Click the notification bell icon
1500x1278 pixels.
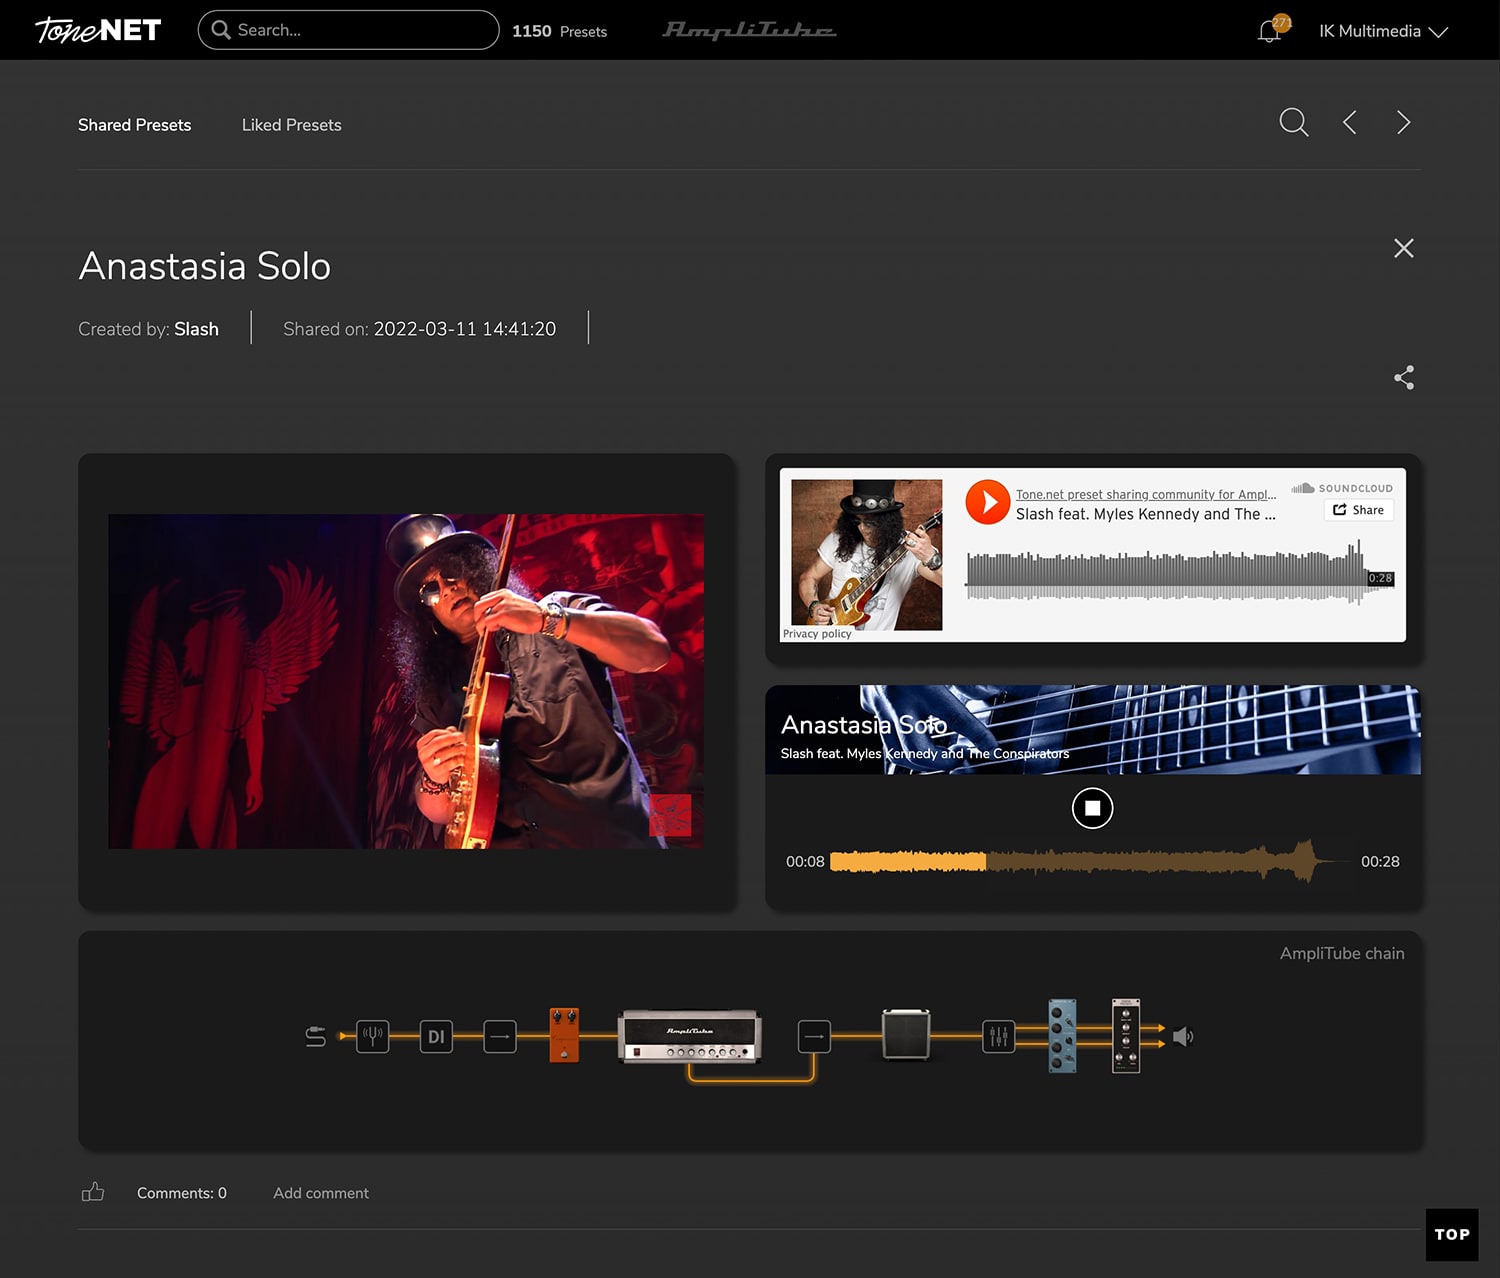coord(1269,31)
